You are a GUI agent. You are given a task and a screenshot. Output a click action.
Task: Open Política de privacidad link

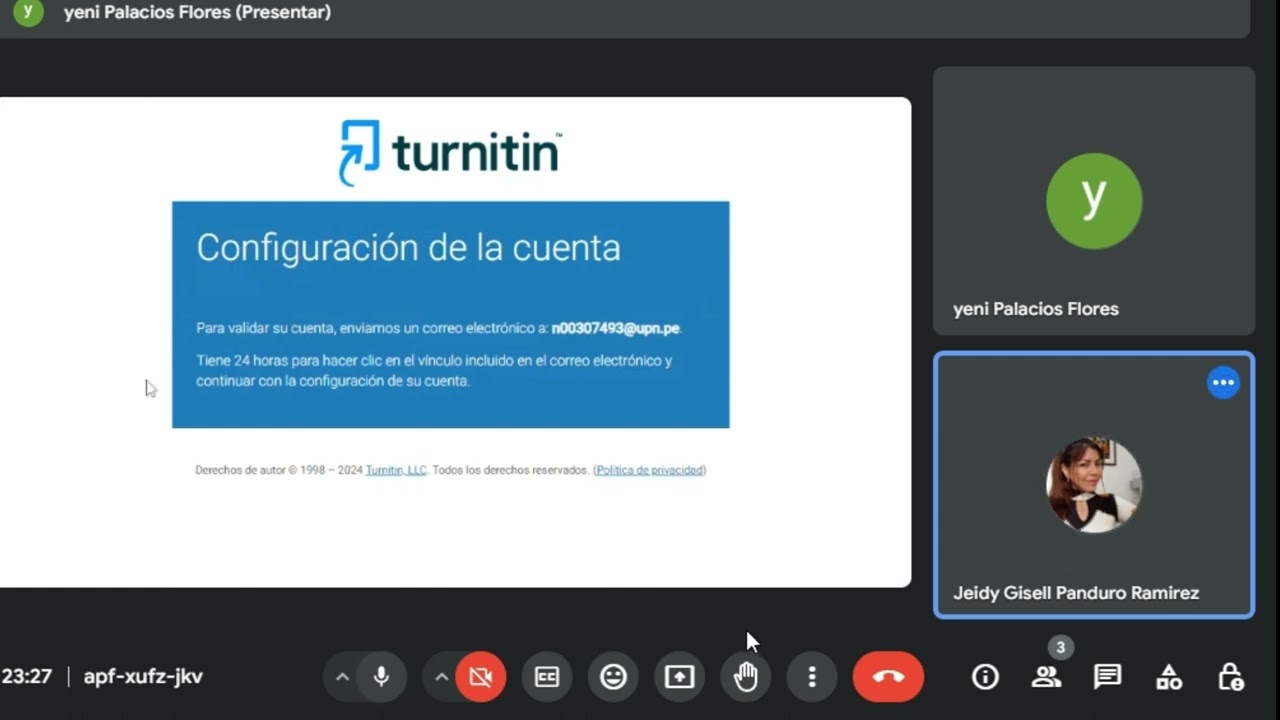coord(650,470)
